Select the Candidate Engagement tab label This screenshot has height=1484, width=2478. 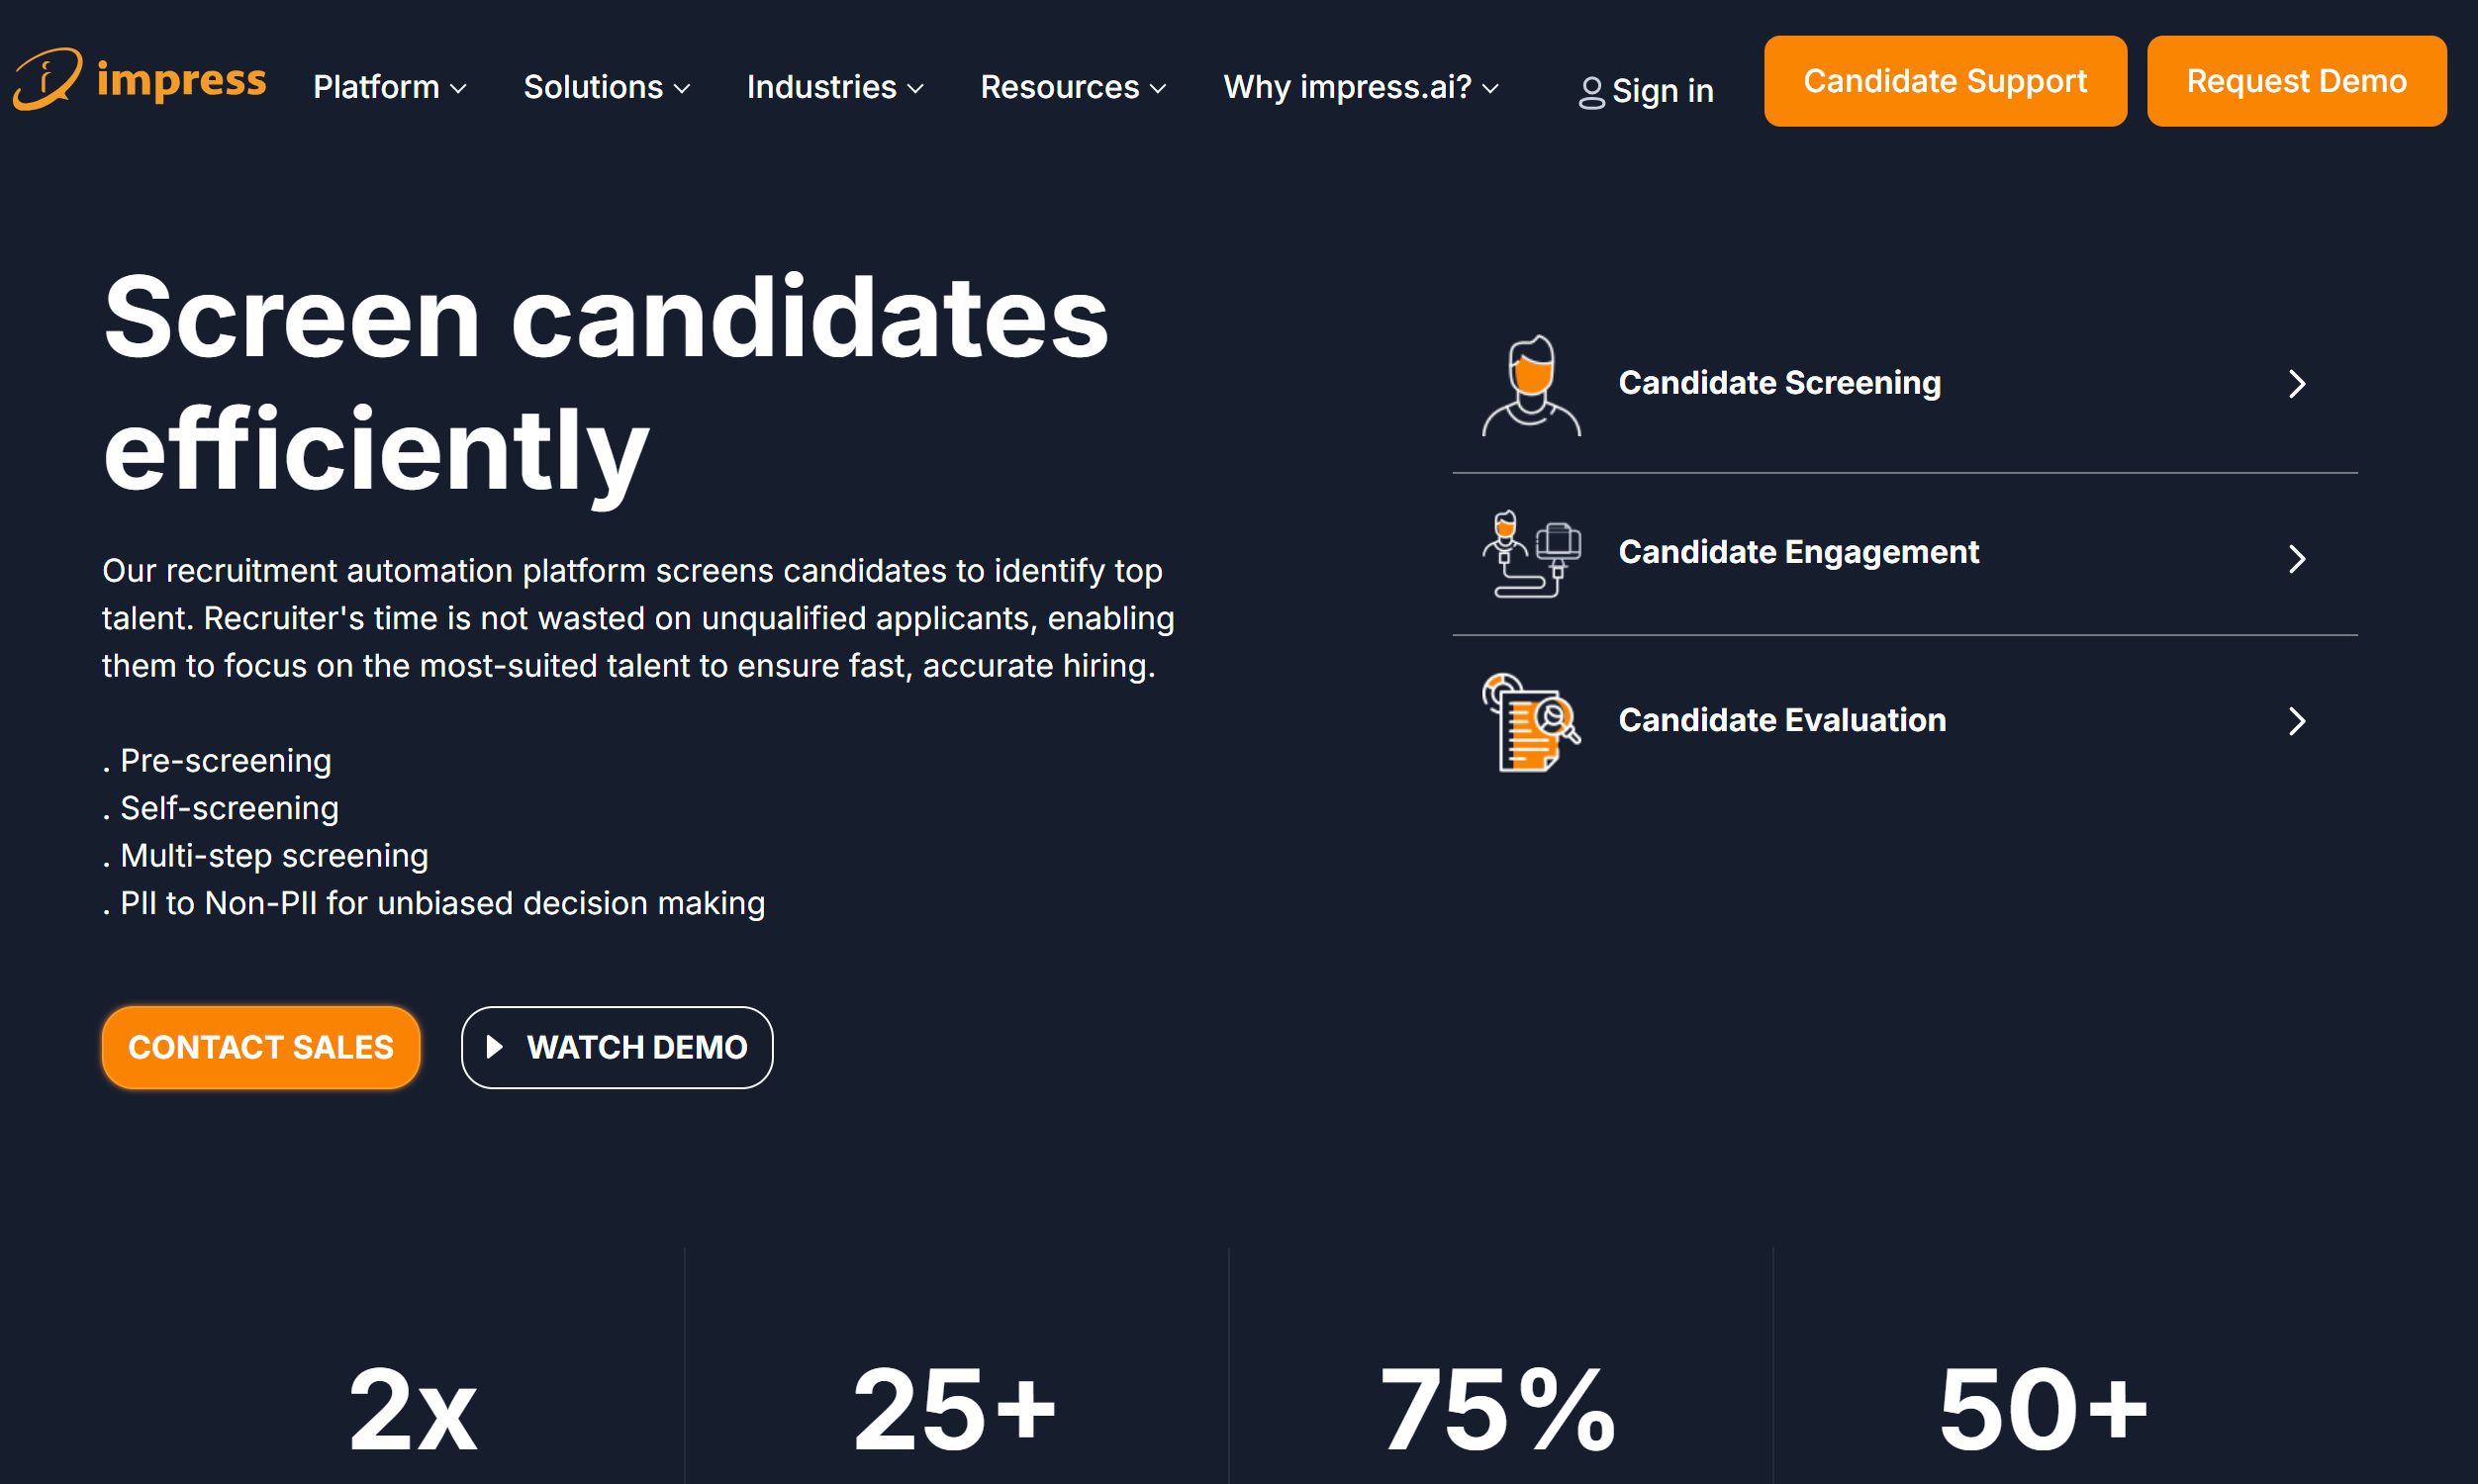point(1798,552)
